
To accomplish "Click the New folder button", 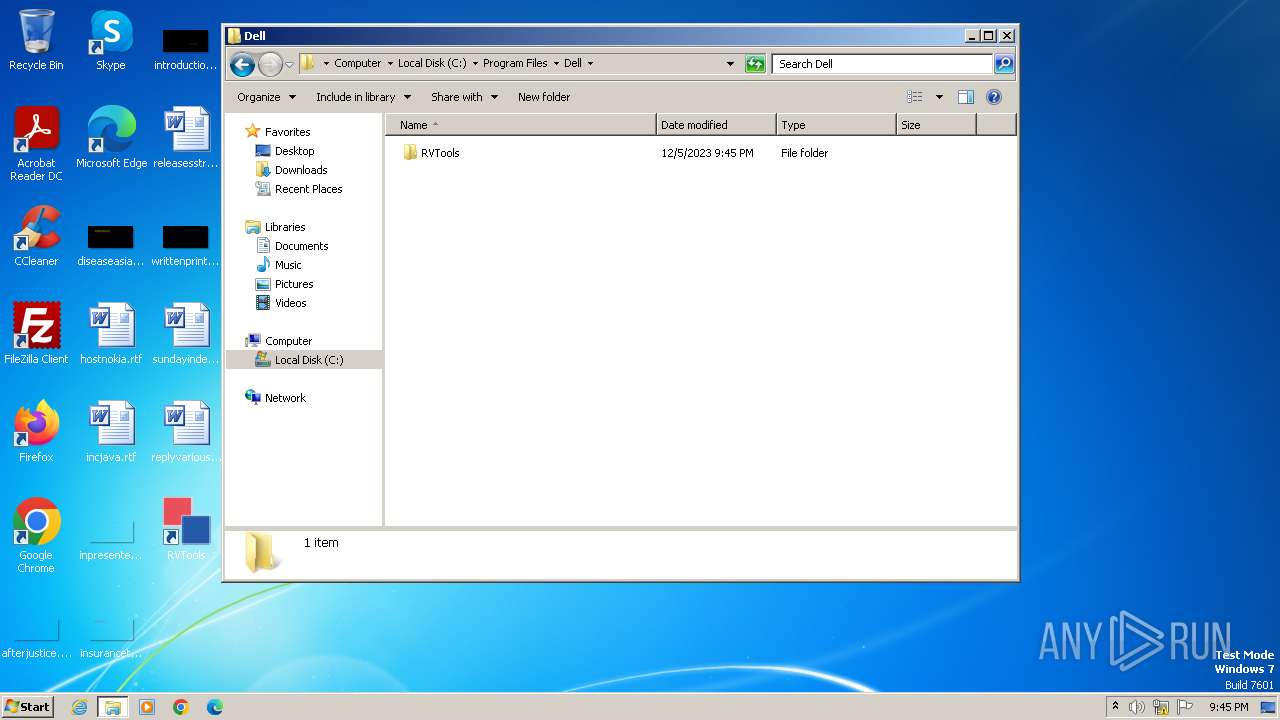I will point(544,97).
